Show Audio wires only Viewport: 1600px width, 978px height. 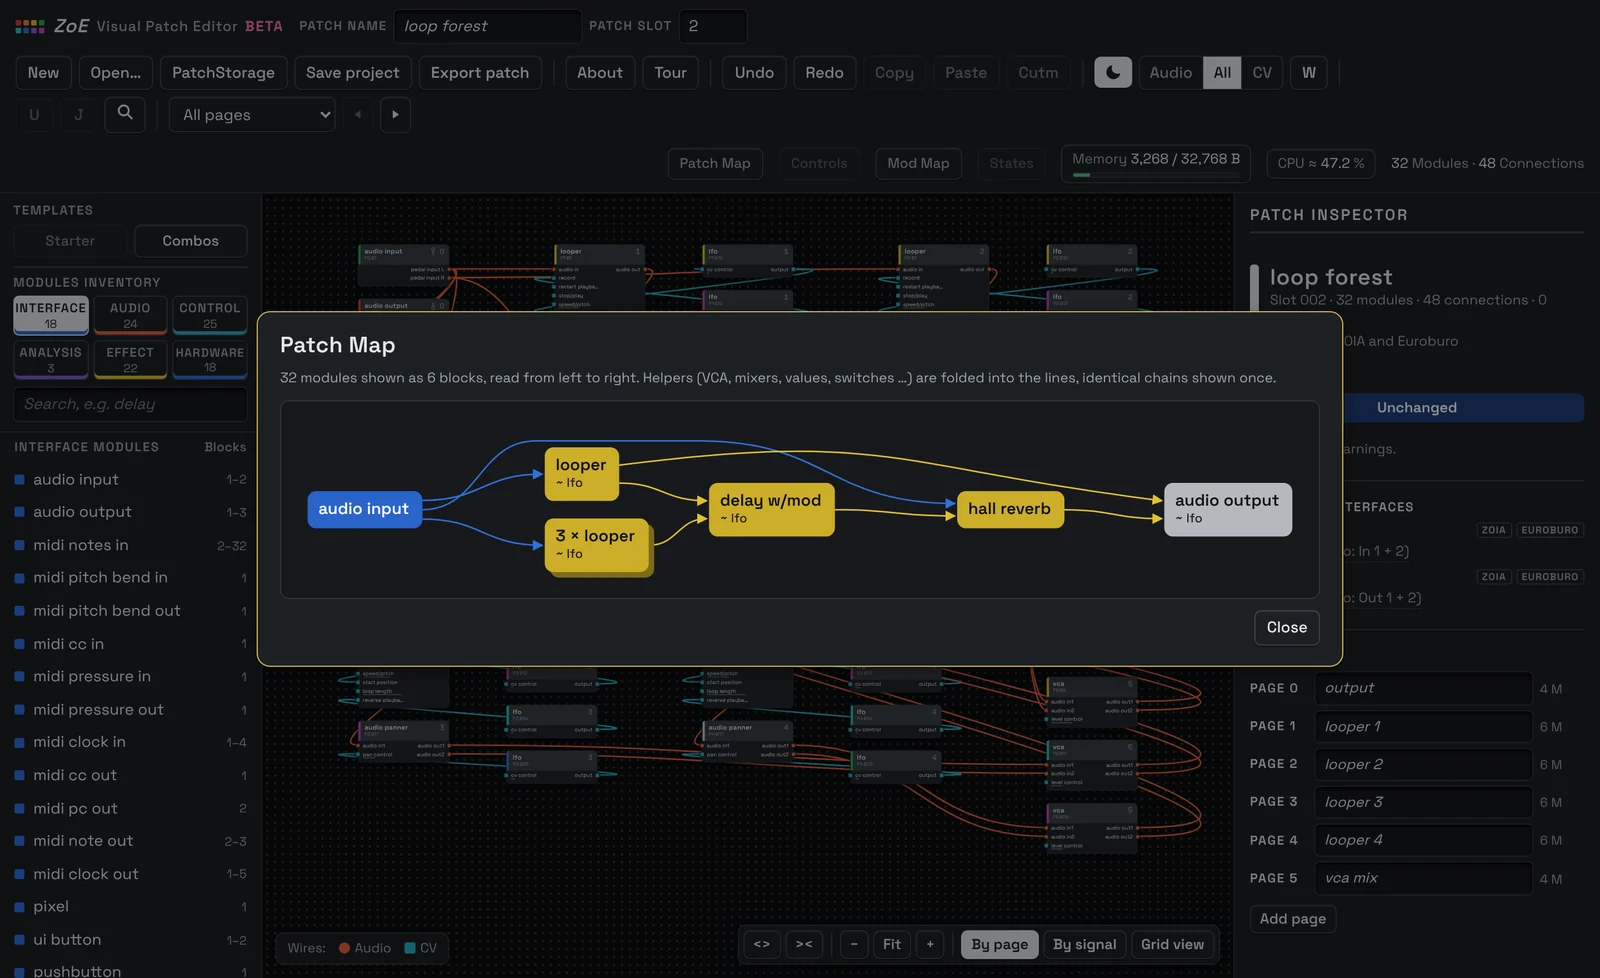tap(1170, 72)
